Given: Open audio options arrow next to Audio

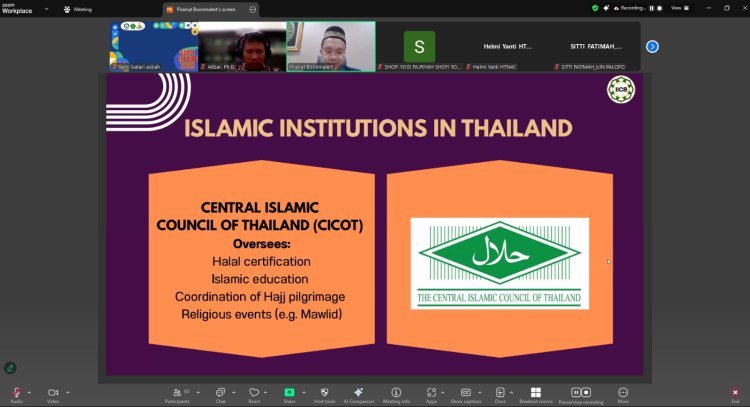Looking at the screenshot, I should coord(29,393).
